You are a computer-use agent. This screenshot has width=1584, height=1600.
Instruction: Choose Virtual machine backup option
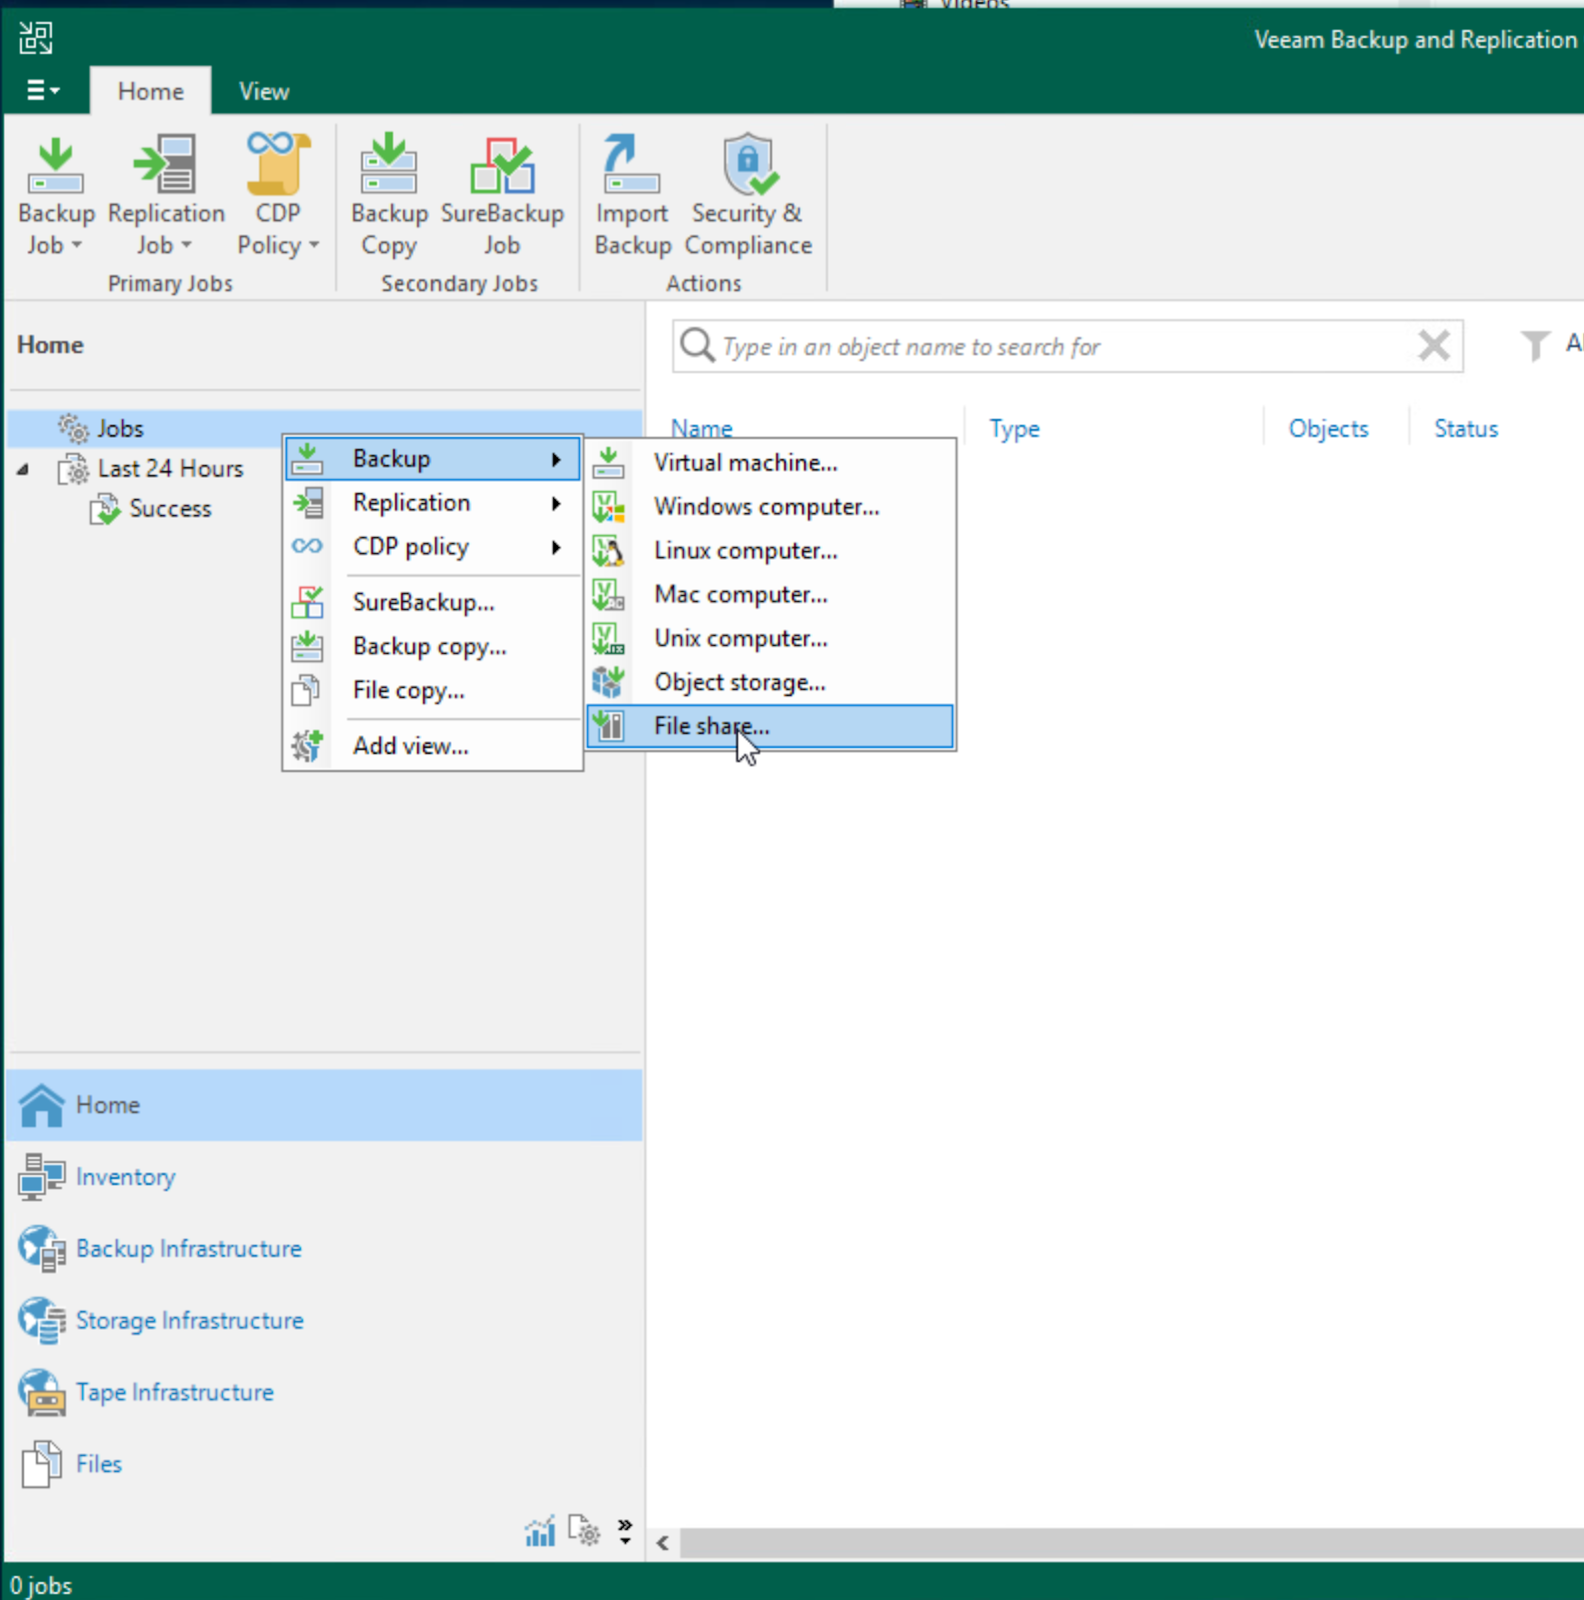pyautogui.click(x=770, y=462)
